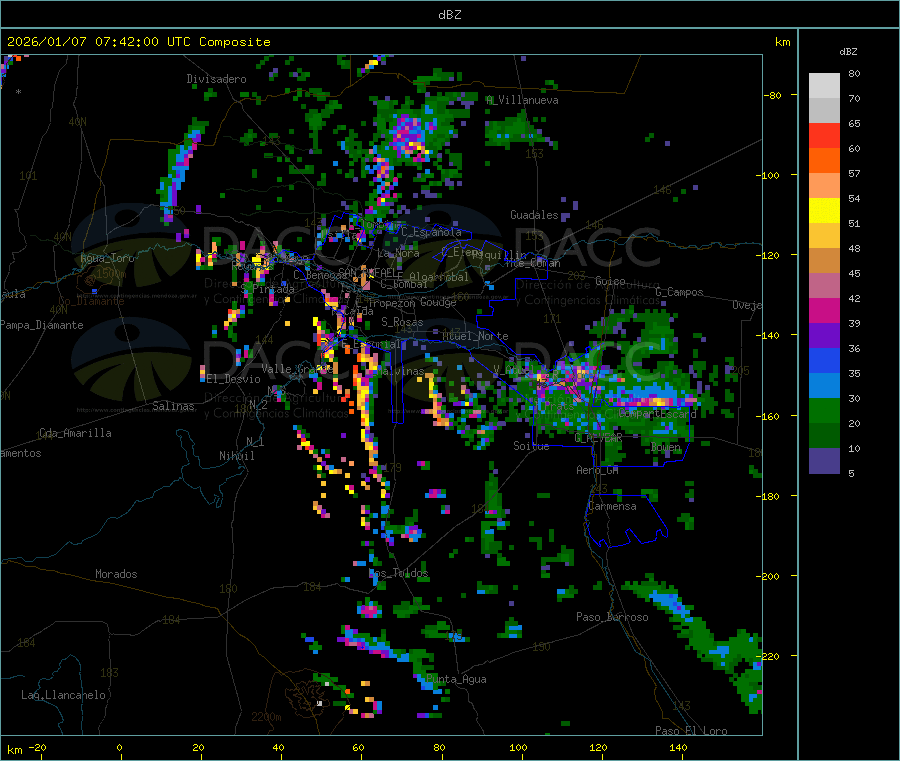This screenshot has height=761, width=900.
Task: Select the purple 36–39 dBZ legend swatch
Action: click(824, 336)
